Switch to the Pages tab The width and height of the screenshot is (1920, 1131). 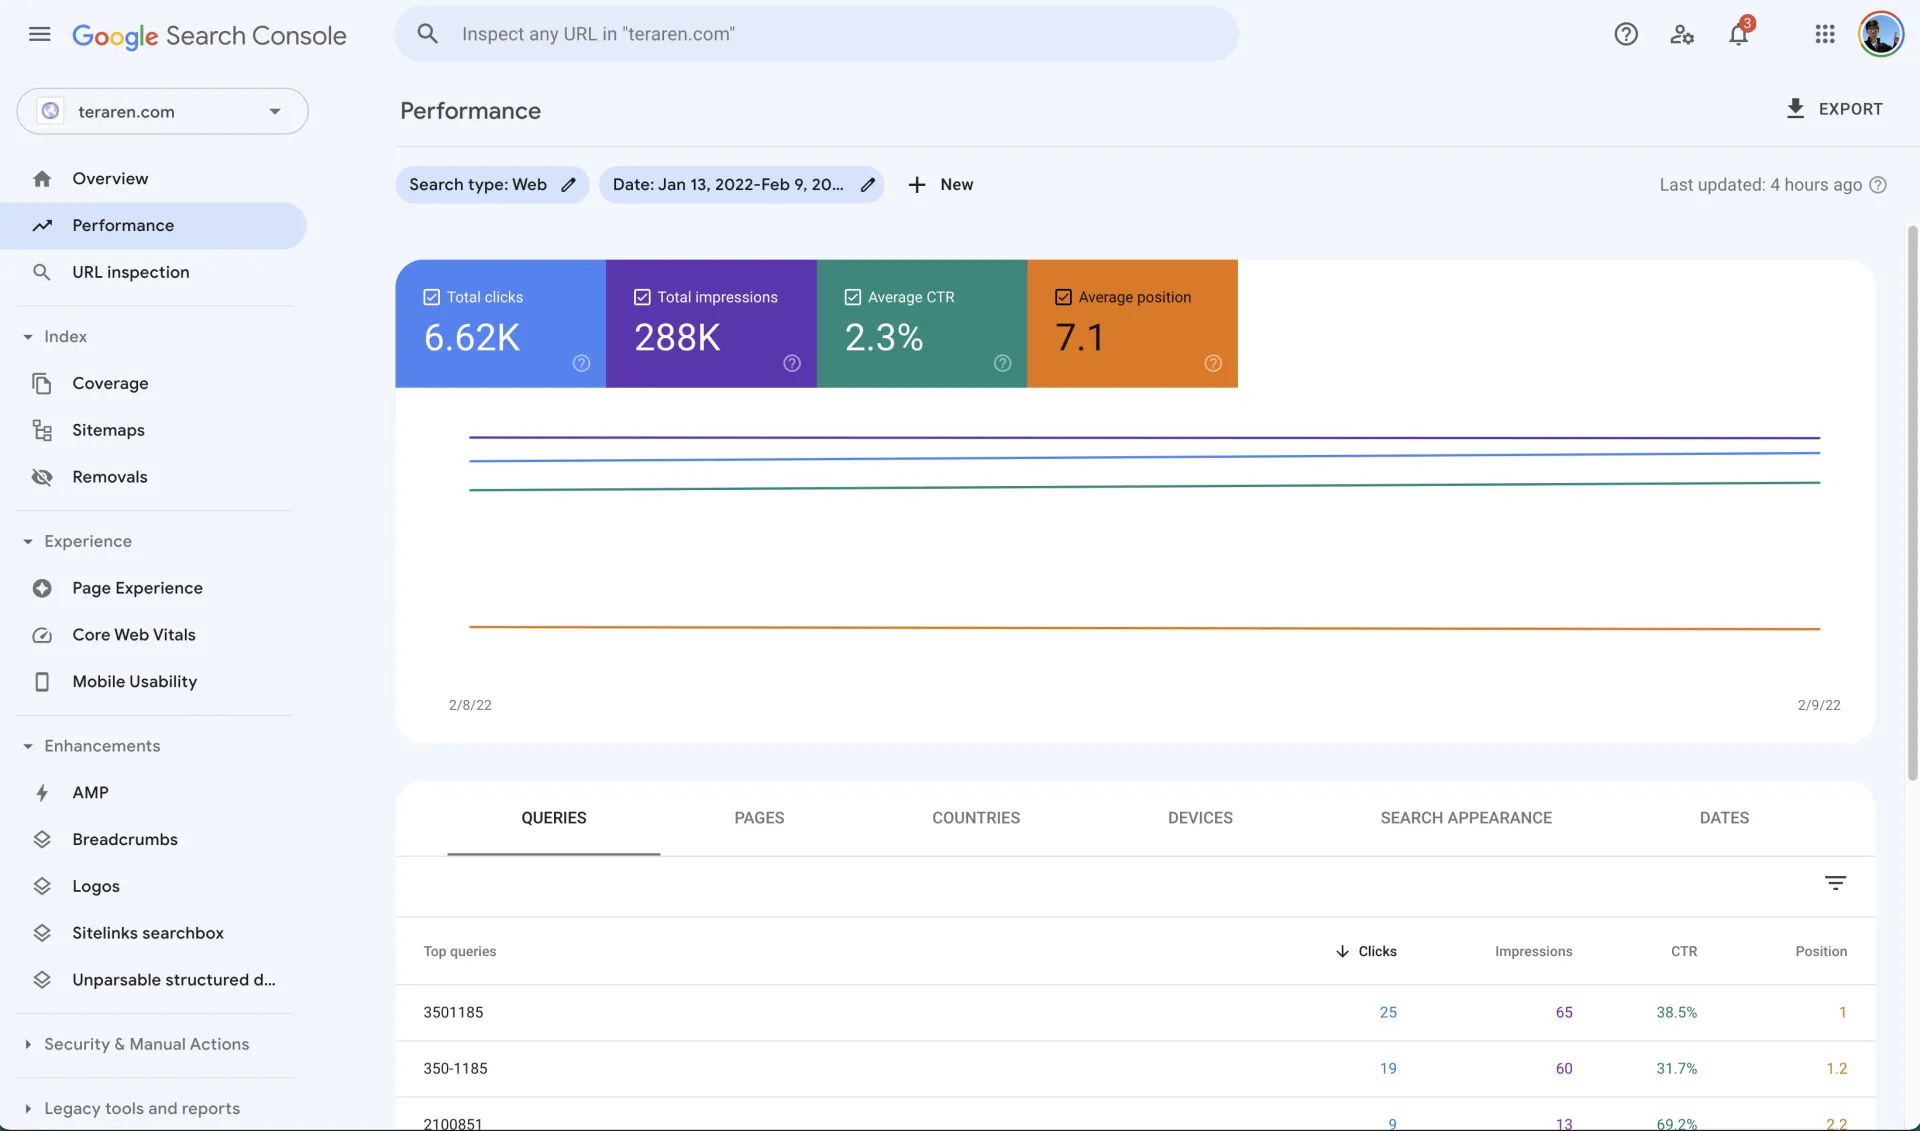click(759, 818)
